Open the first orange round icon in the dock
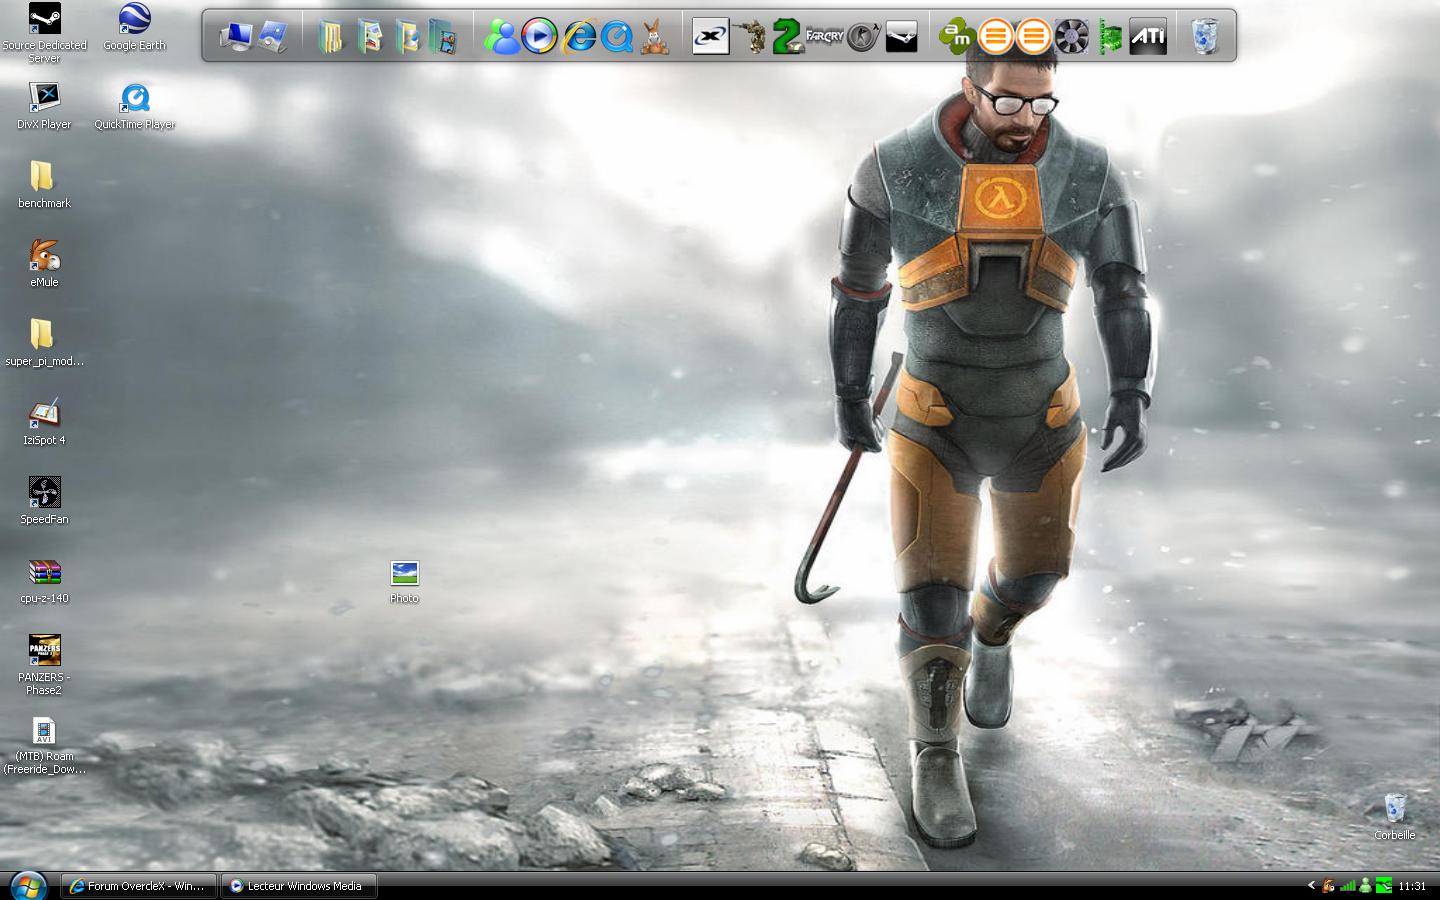The width and height of the screenshot is (1440, 900). (x=995, y=37)
